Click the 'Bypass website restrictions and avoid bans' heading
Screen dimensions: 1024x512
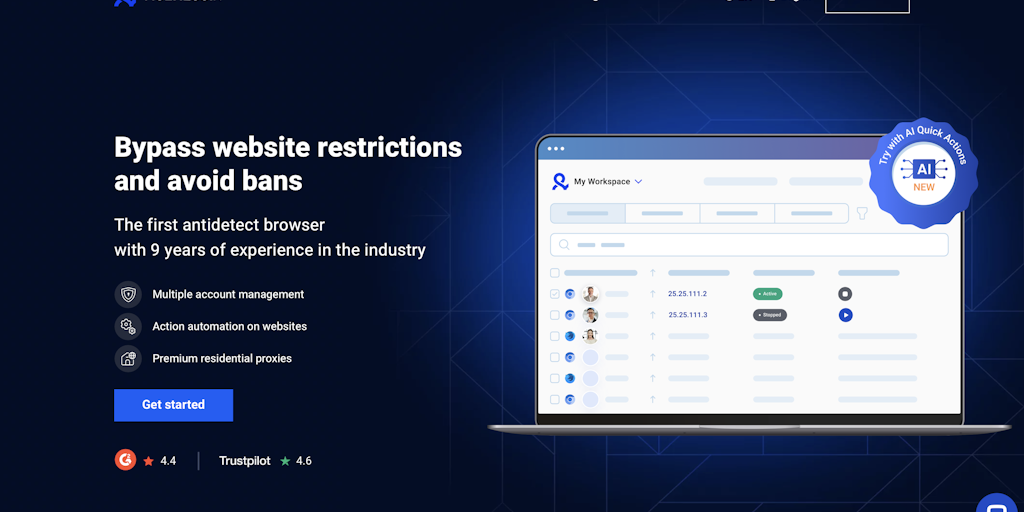288,164
